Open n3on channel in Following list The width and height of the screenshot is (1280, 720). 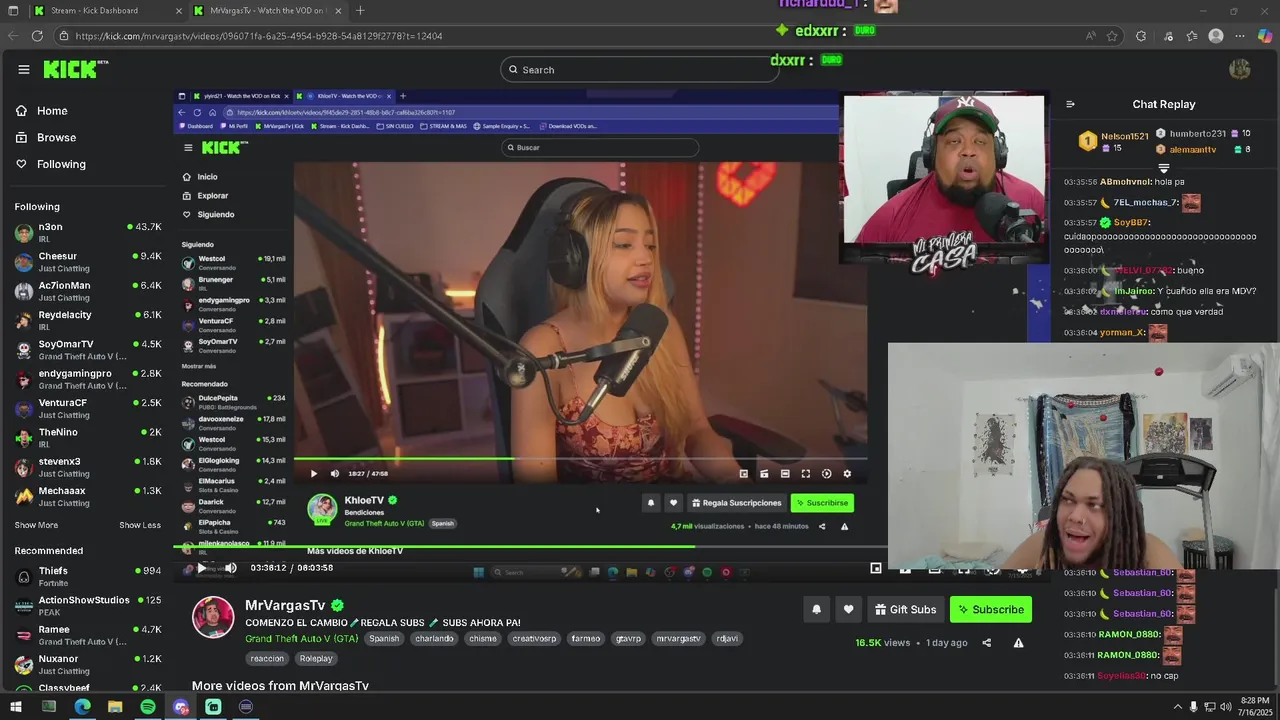(88, 233)
